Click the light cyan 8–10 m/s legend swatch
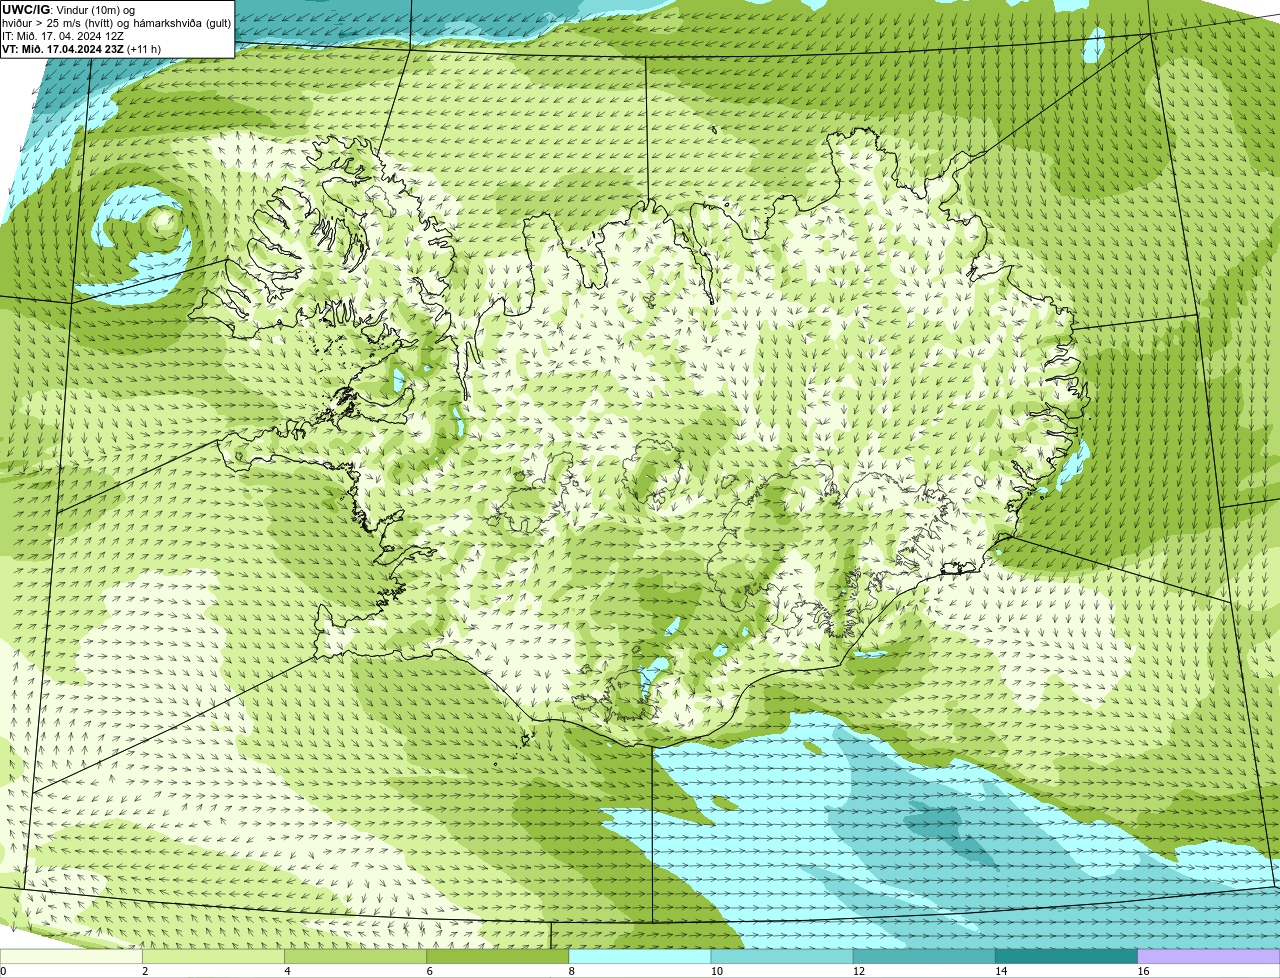Screen dimensions: 1280x978 (640, 956)
